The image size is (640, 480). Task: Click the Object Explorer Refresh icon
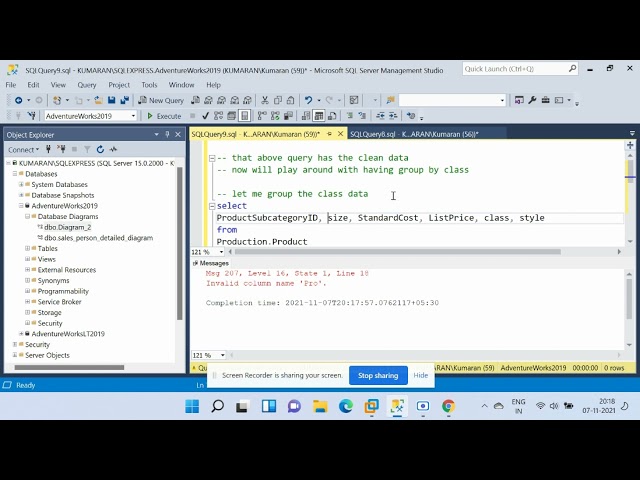coord(100,149)
